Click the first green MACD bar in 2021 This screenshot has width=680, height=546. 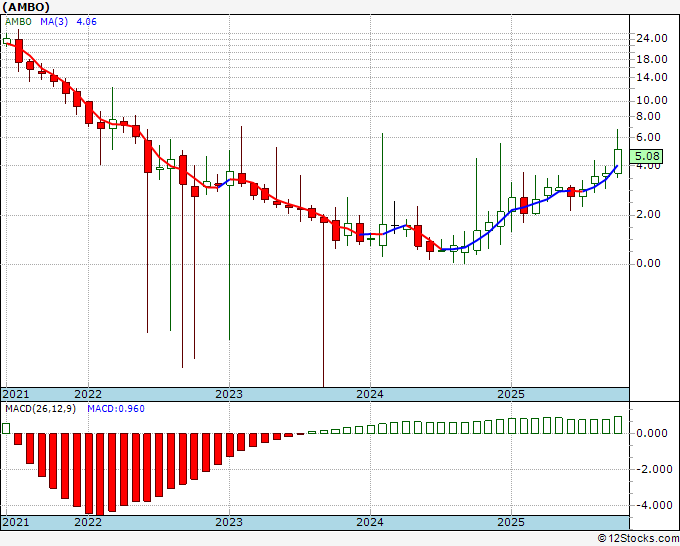(6, 428)
